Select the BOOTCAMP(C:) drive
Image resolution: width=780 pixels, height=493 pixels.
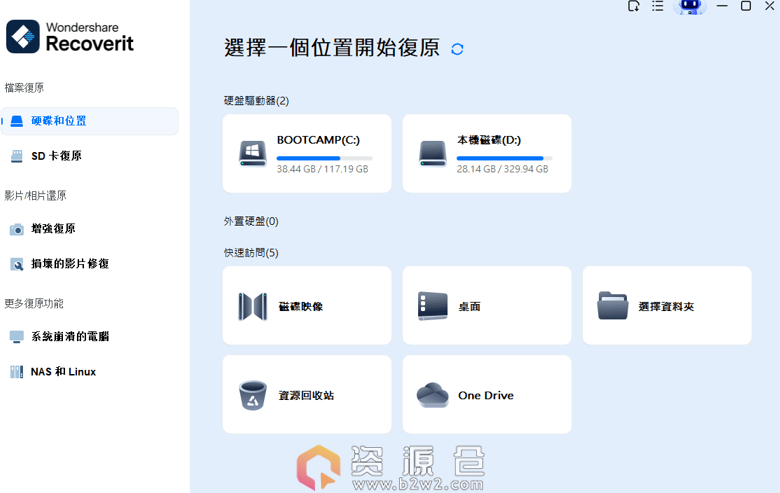coord(306,153)
